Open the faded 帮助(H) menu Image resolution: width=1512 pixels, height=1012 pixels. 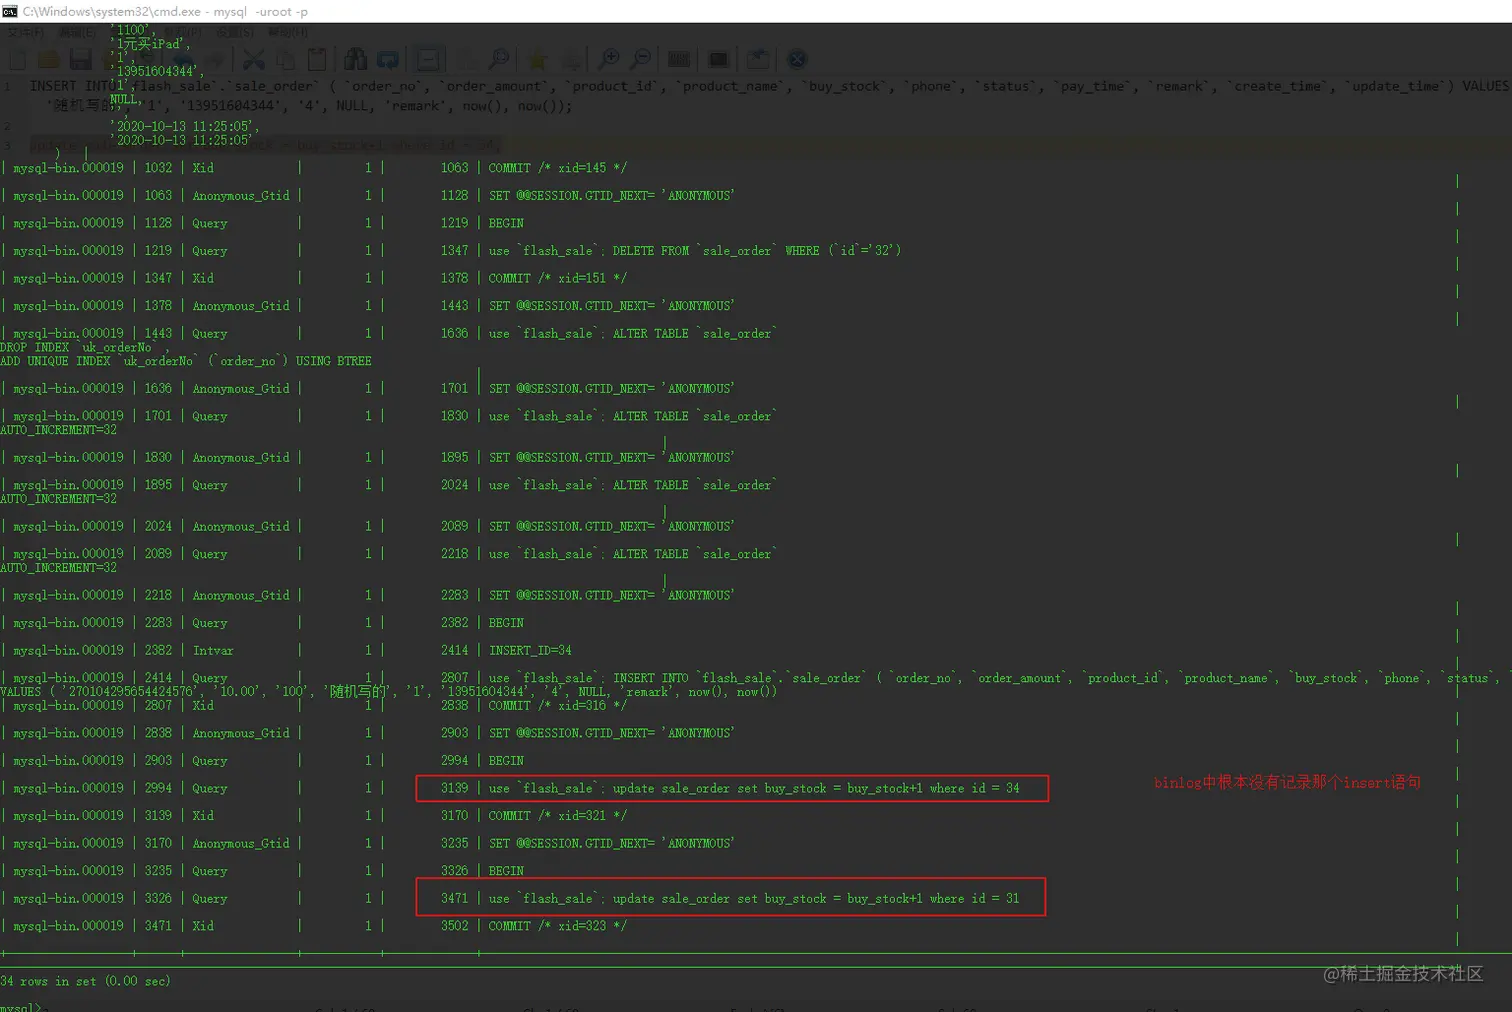tap(288, 32)
